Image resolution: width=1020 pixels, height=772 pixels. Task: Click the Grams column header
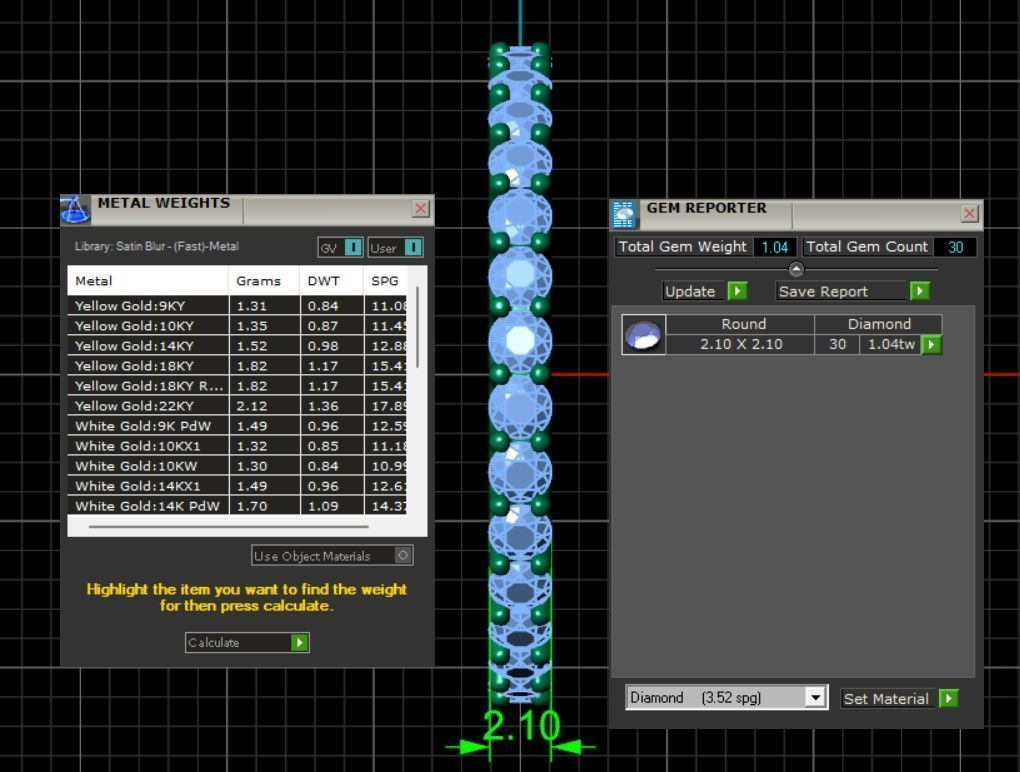click(x=264, y=281)
